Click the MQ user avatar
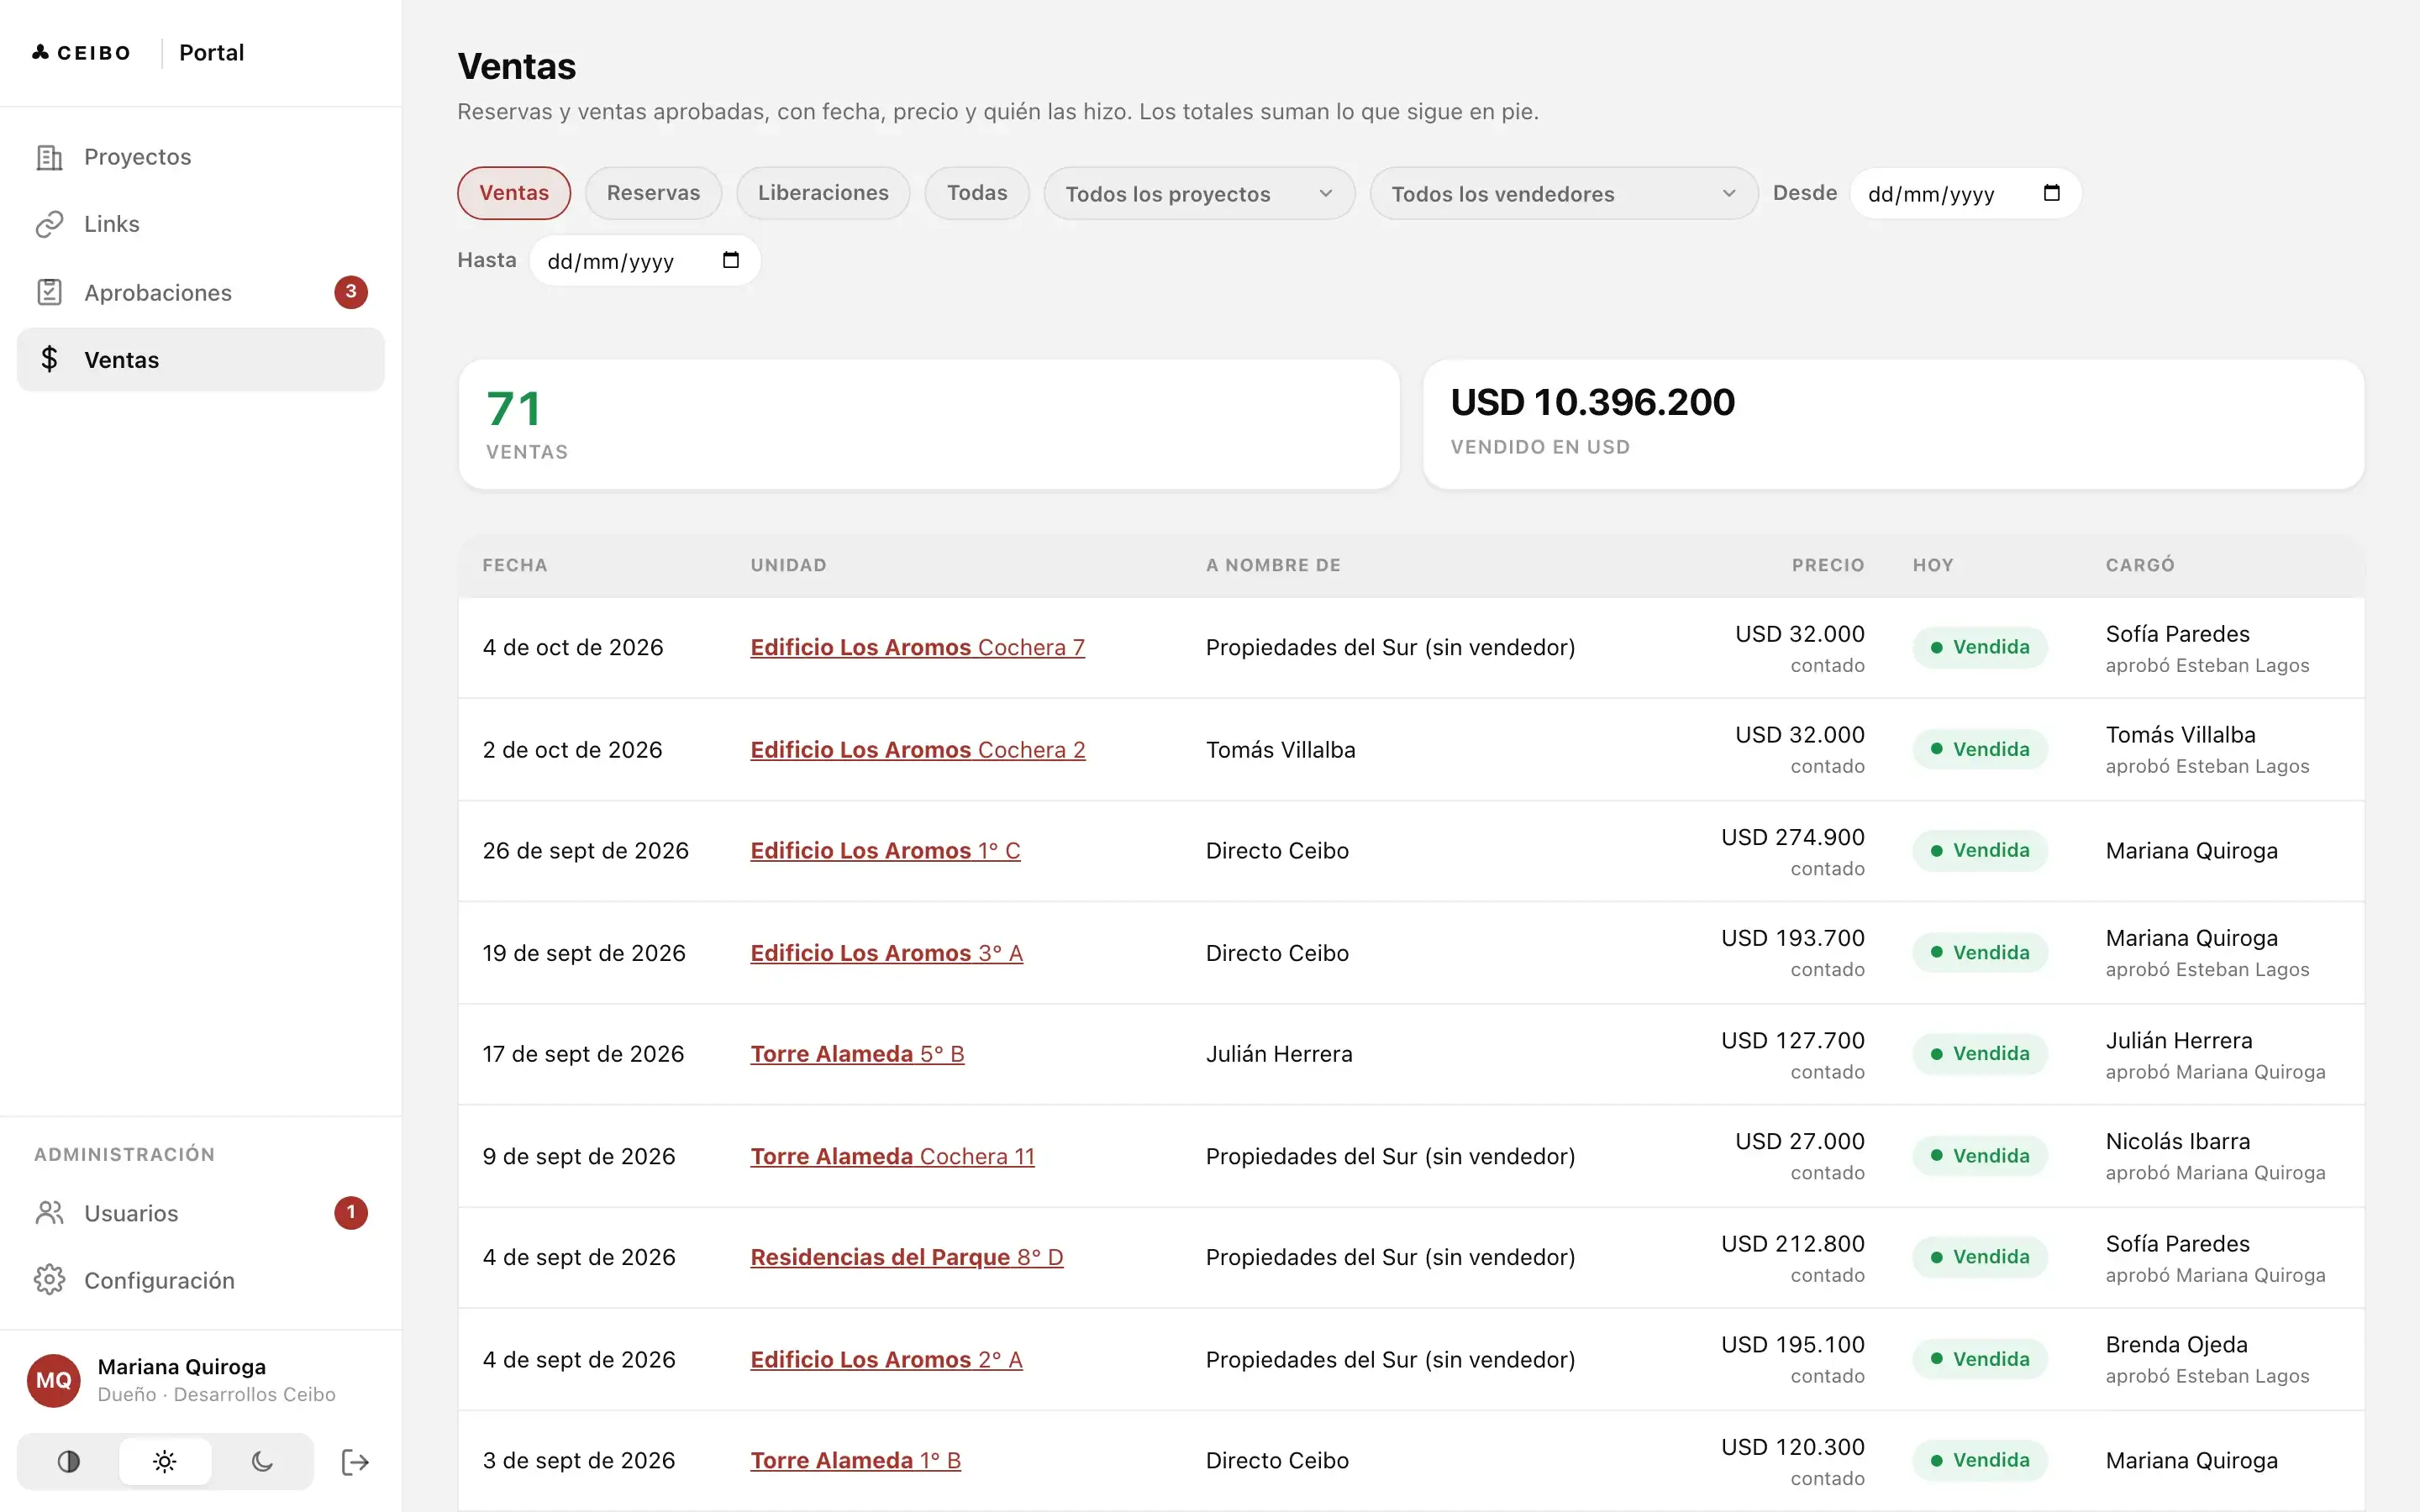 tap(54, 1380)
